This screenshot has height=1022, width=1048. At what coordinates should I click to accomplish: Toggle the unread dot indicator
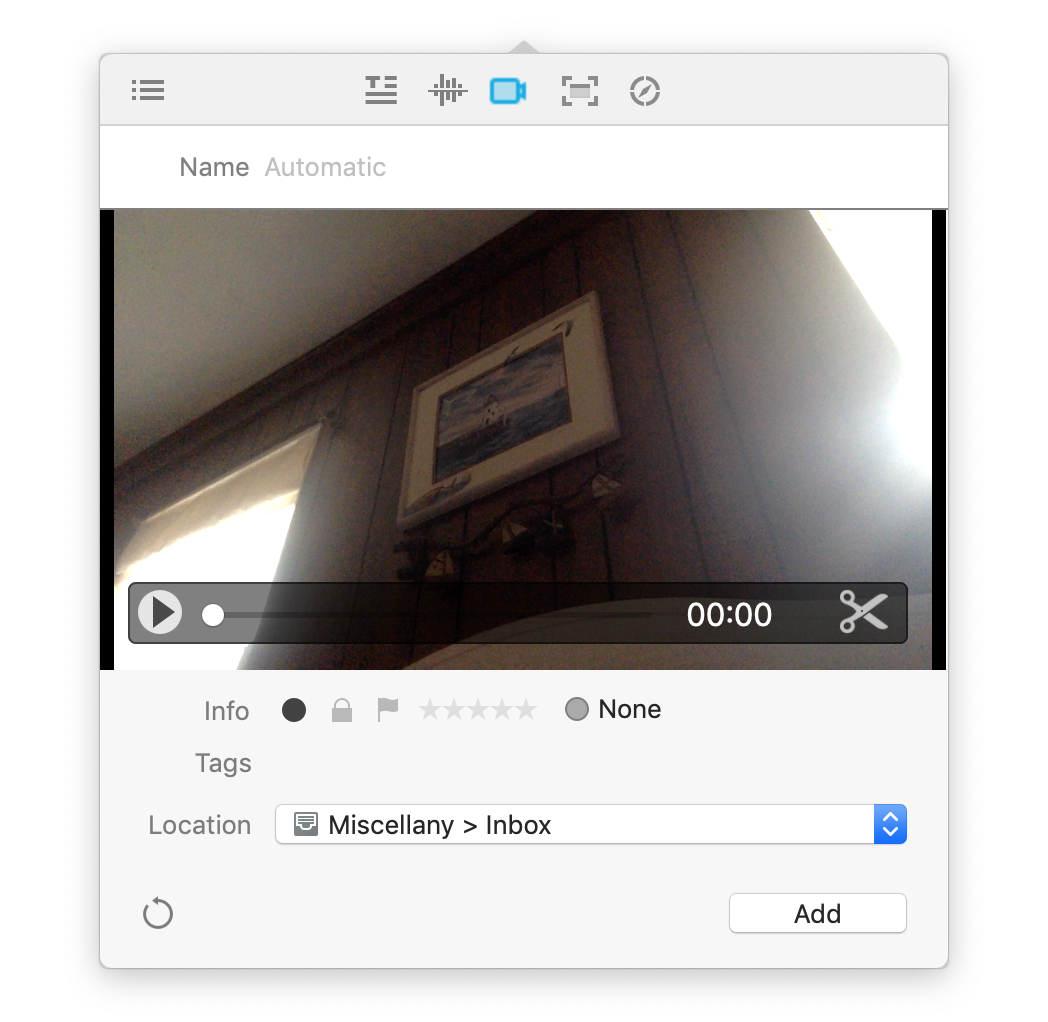(x=294, y=710)
